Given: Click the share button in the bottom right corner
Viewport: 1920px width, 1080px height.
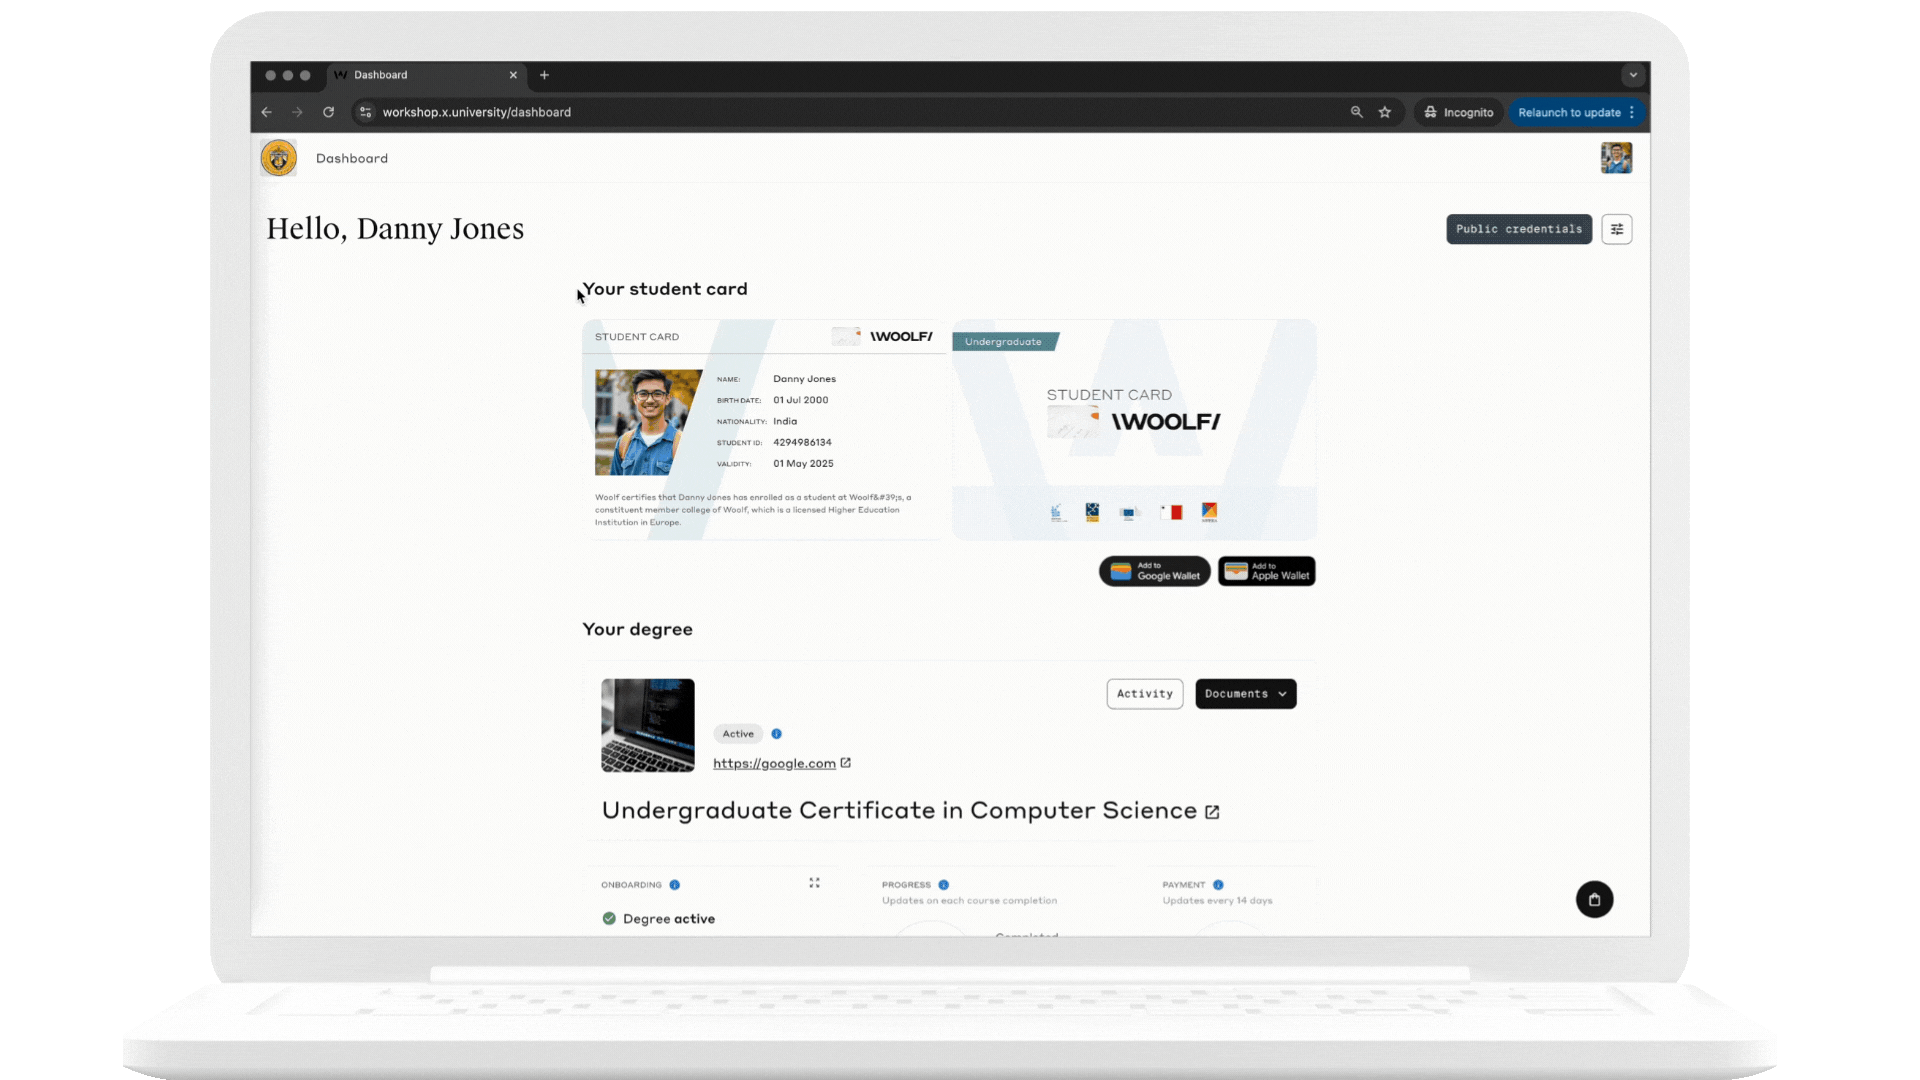Looking at the screenshot, I should (1595, 899).
